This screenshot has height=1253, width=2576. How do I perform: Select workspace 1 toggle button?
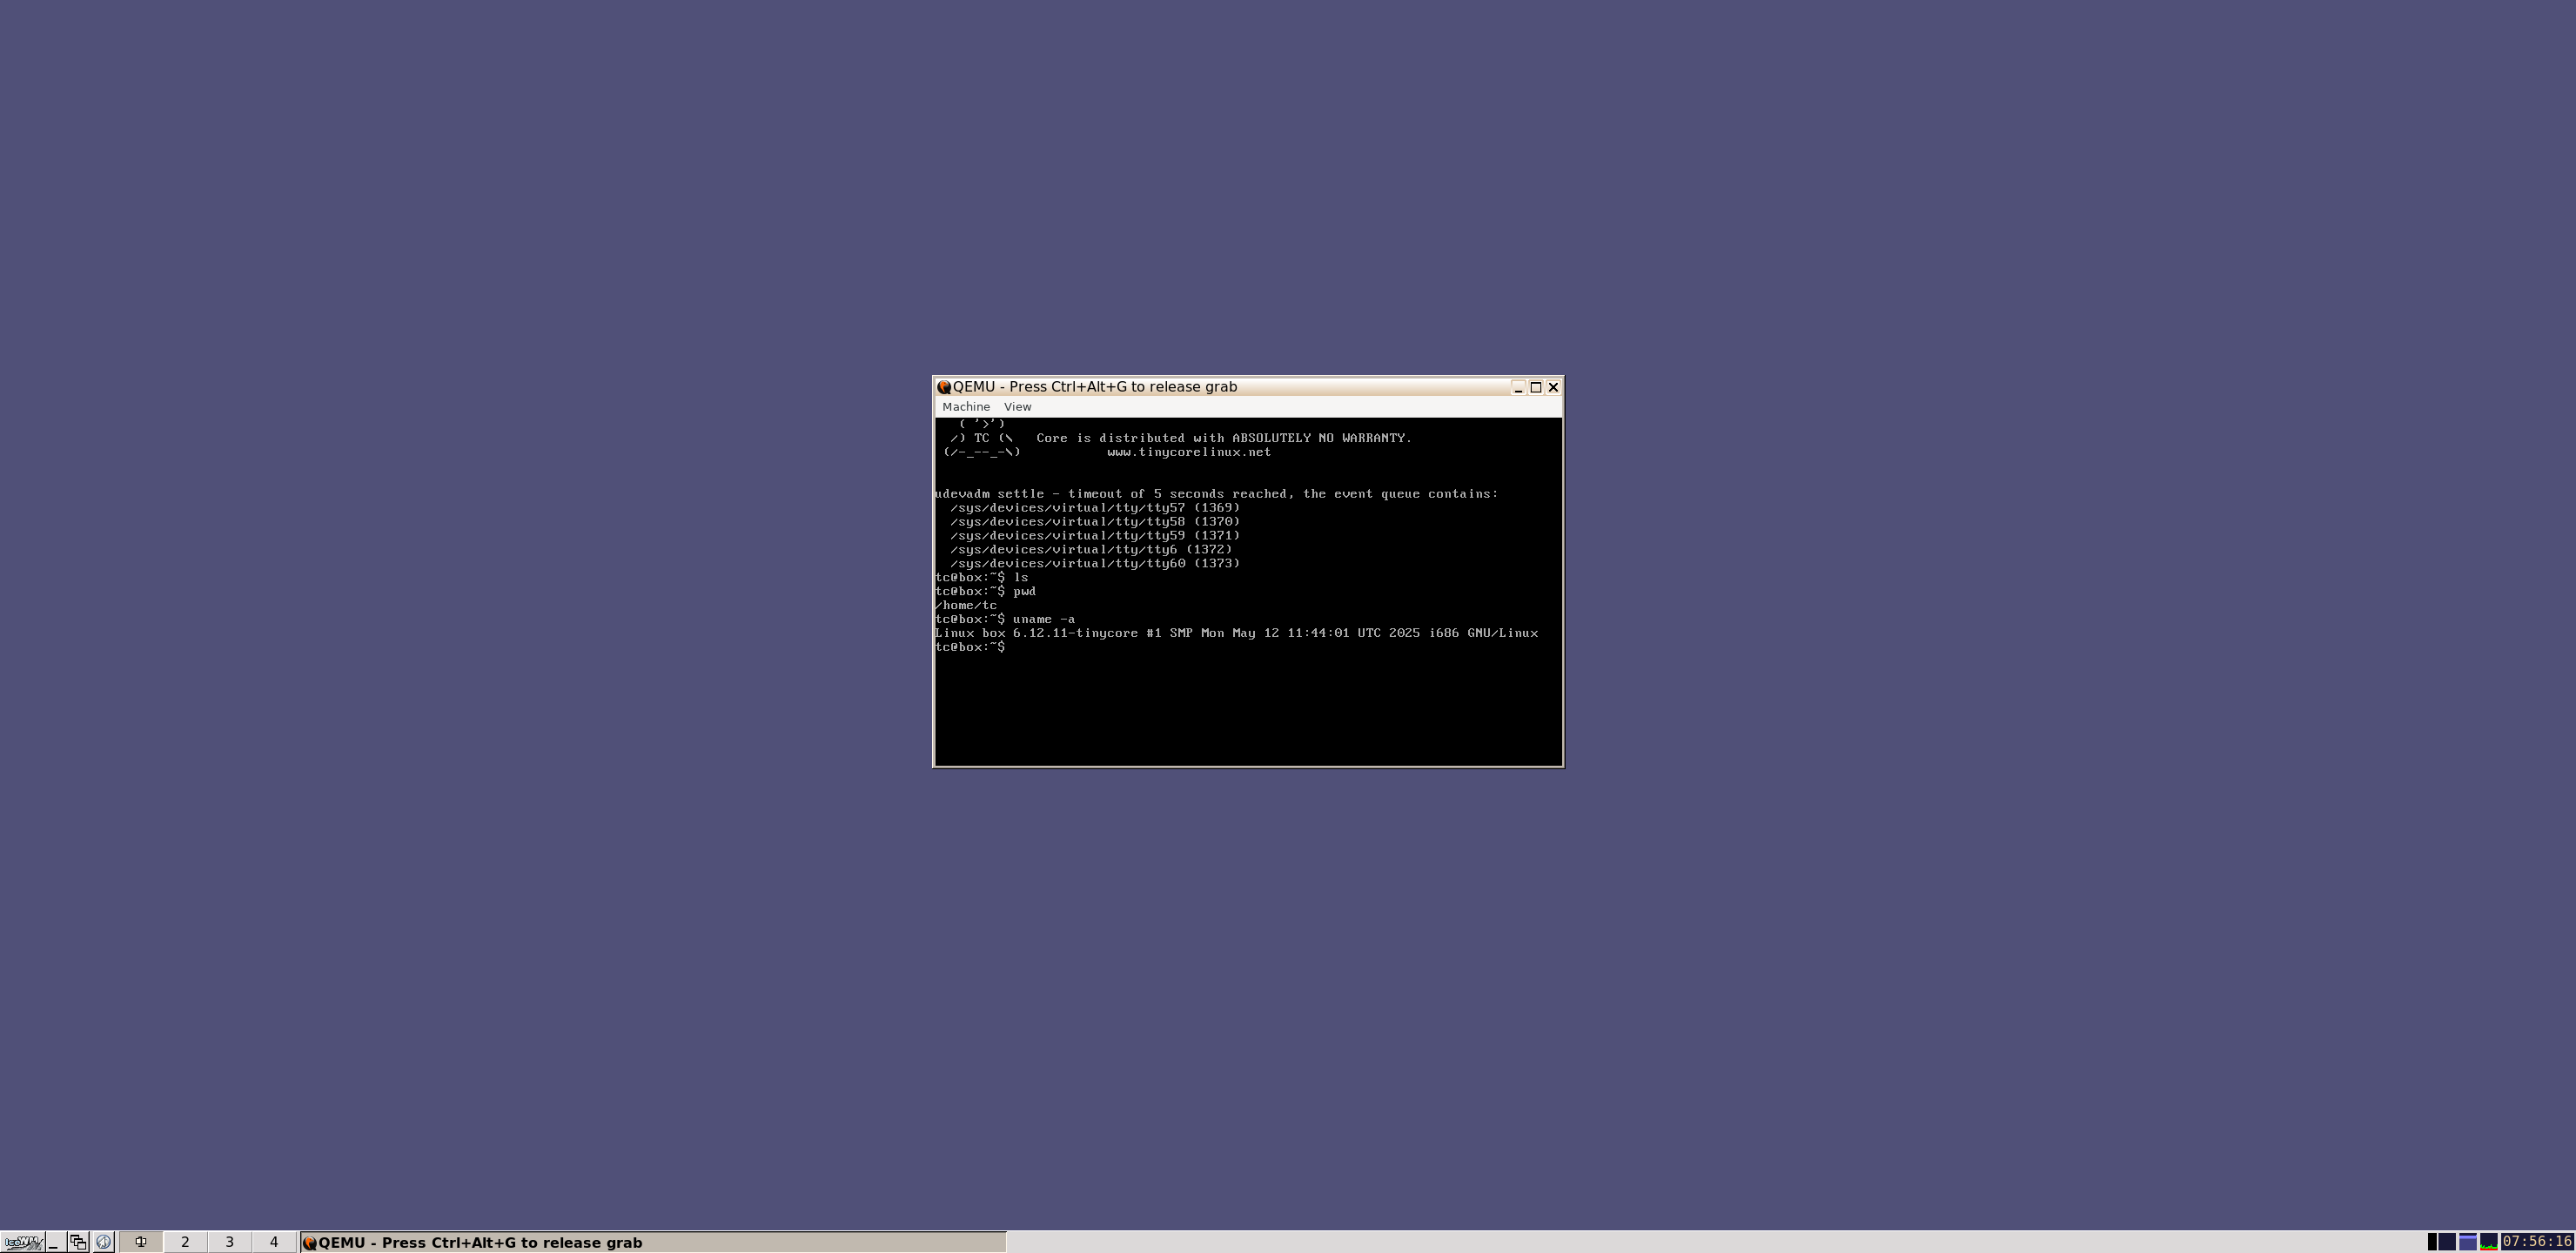pos(140,1242)
